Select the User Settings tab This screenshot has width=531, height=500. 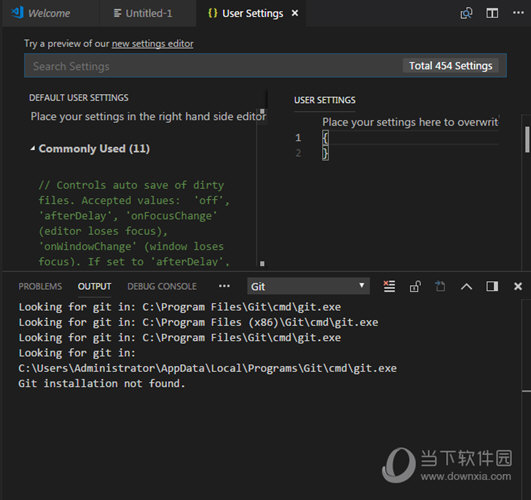252,13
